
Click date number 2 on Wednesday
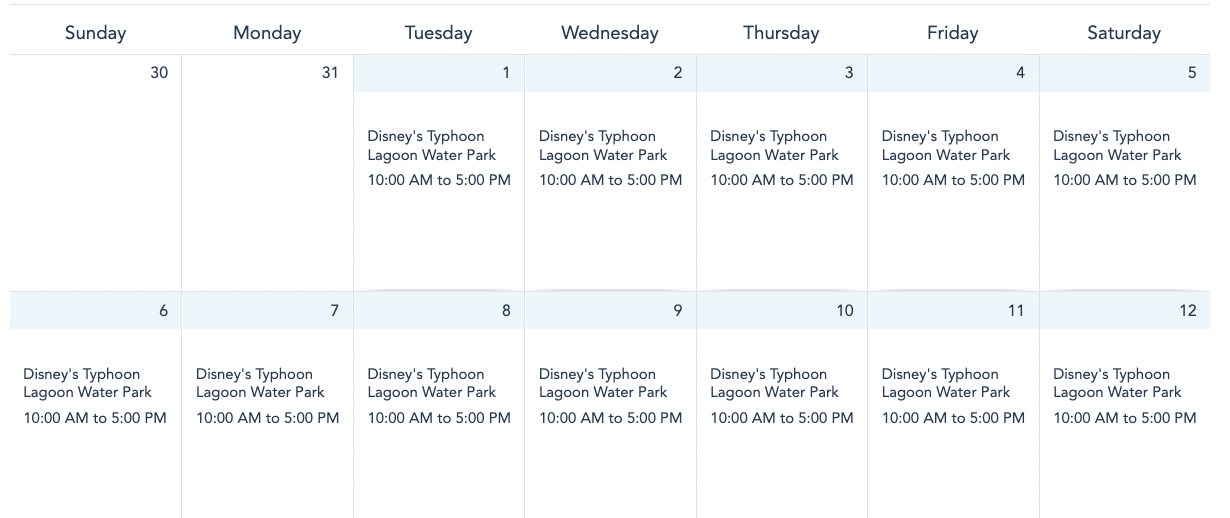678,73
